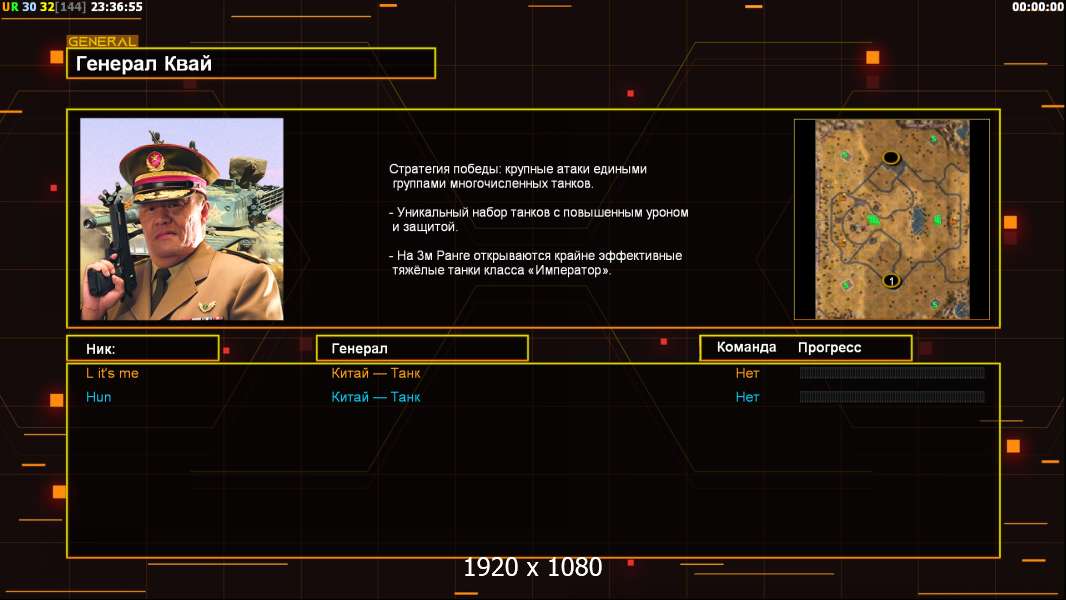
Task: Select player 'Hun' nickname
Action: point(98,397)
